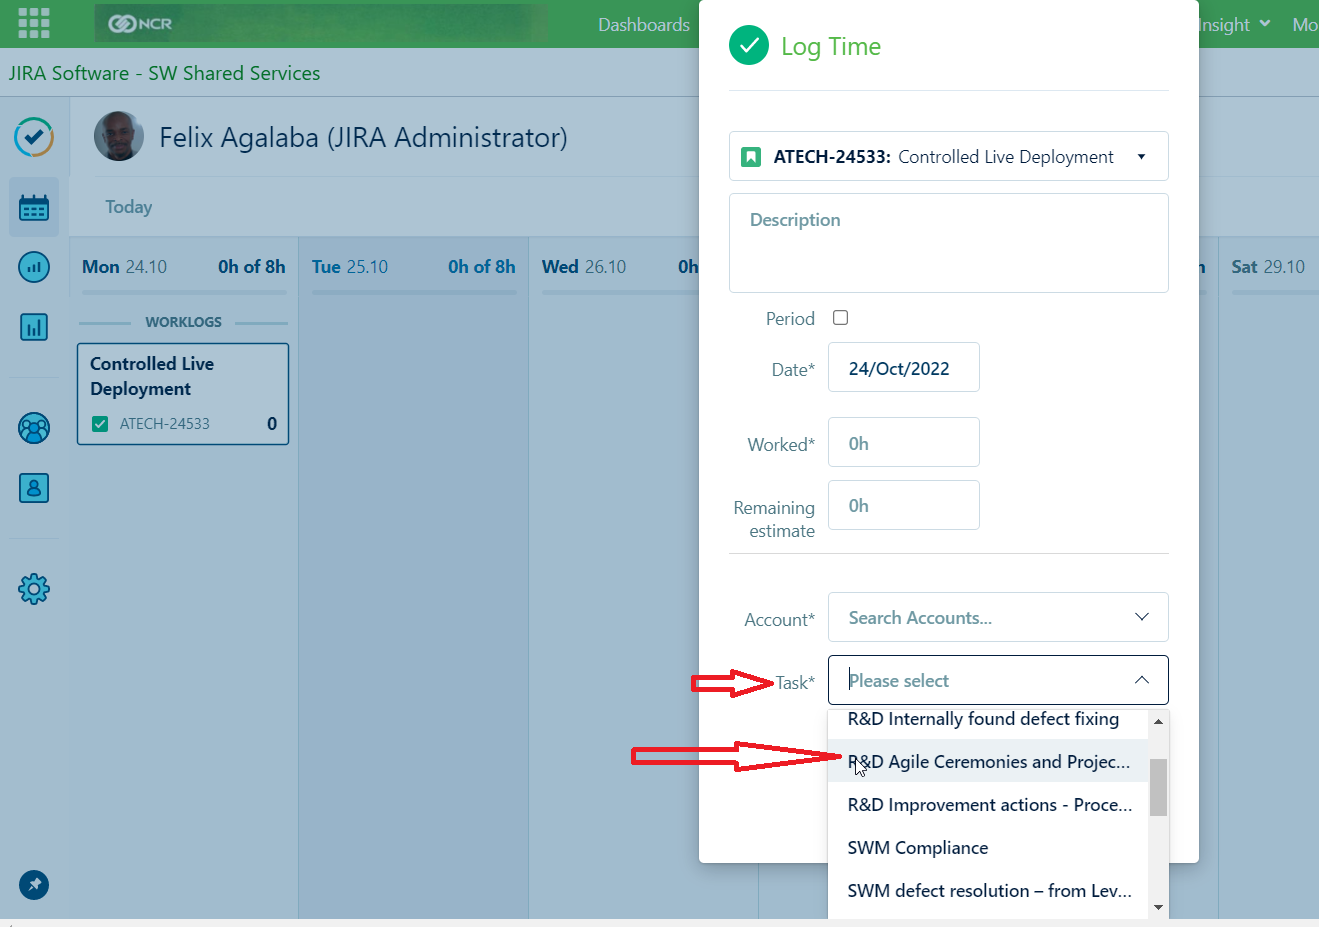Click the Worked hours input field
Viewport: 1319px width, 927px height.
(x=903, y=443)
